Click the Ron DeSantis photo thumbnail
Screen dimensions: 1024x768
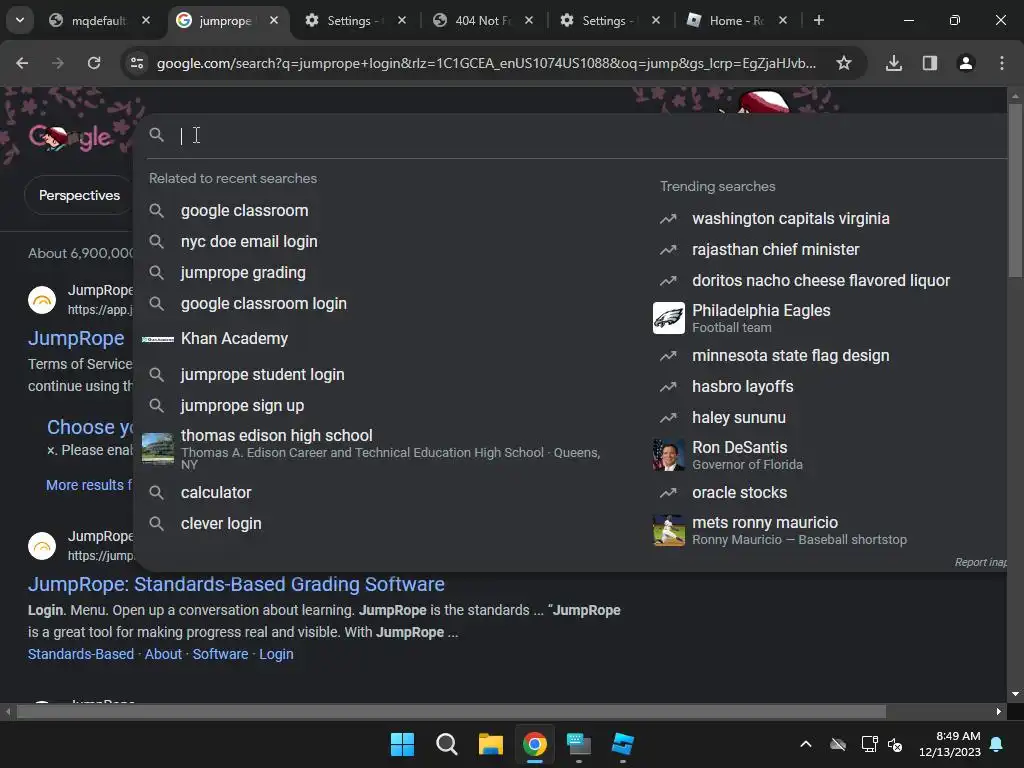pos(669,455)
